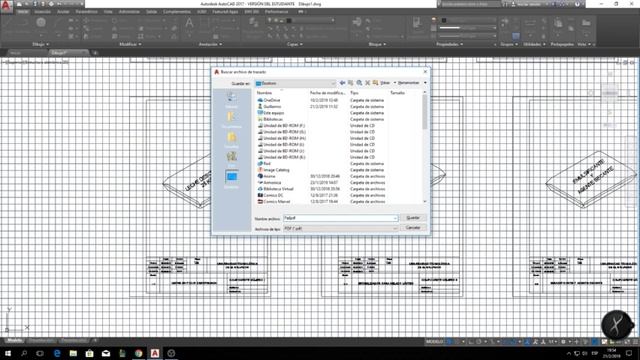Click the Insert block icon in Bloque panel
Image resolution: width=640 pixels, height=360 pixels.
[x=357, y=22]
